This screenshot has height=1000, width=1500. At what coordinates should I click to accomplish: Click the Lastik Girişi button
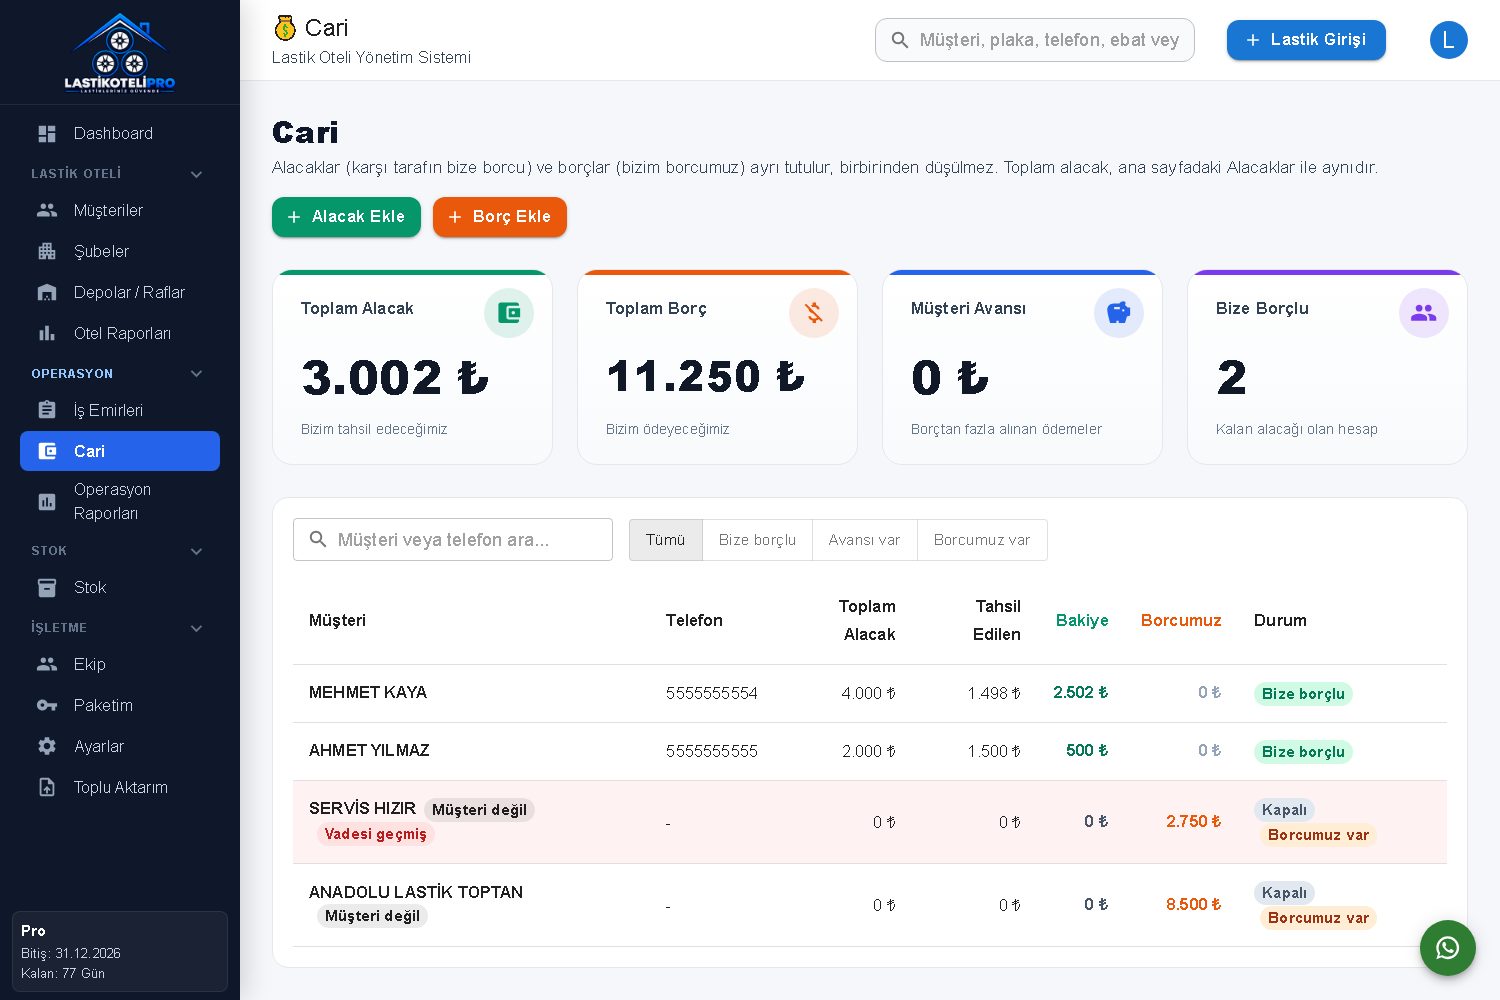pos(1306,40)
